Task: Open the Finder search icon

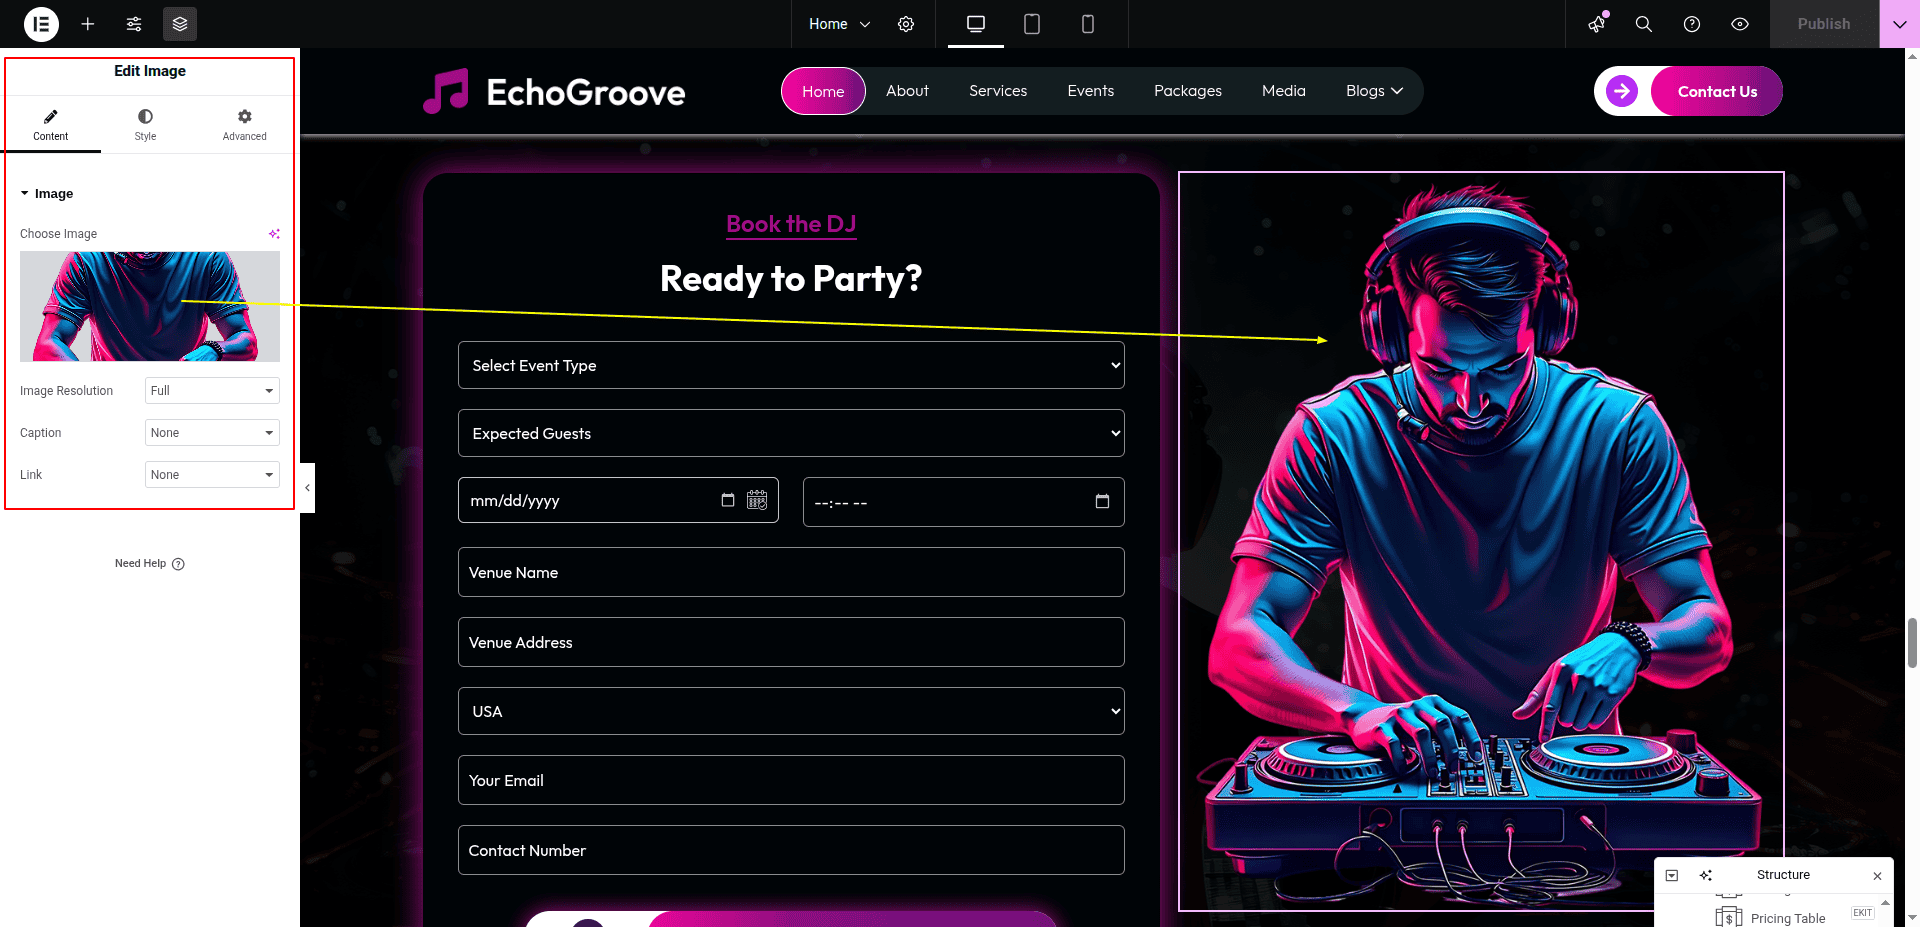Action: click(x=1643, y=24)
